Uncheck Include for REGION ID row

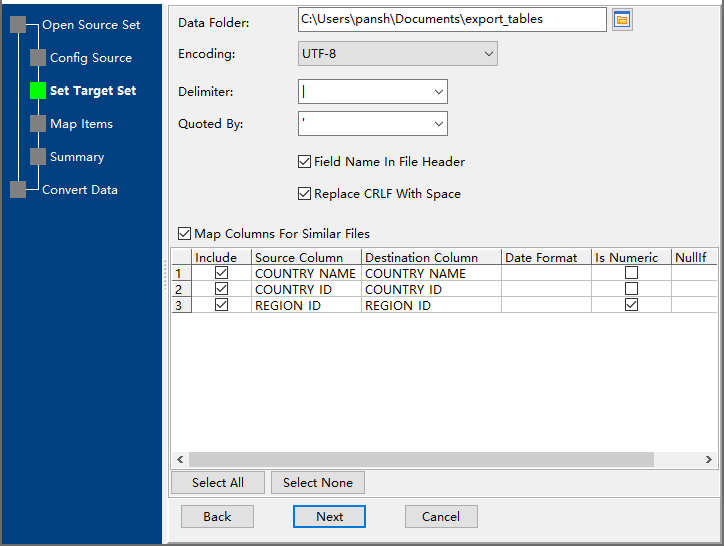(x=221, y=305)
